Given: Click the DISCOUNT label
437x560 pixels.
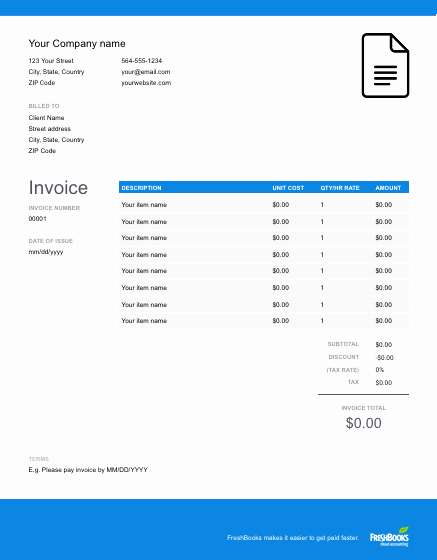Looking at the screenshot, I should 344,357.
